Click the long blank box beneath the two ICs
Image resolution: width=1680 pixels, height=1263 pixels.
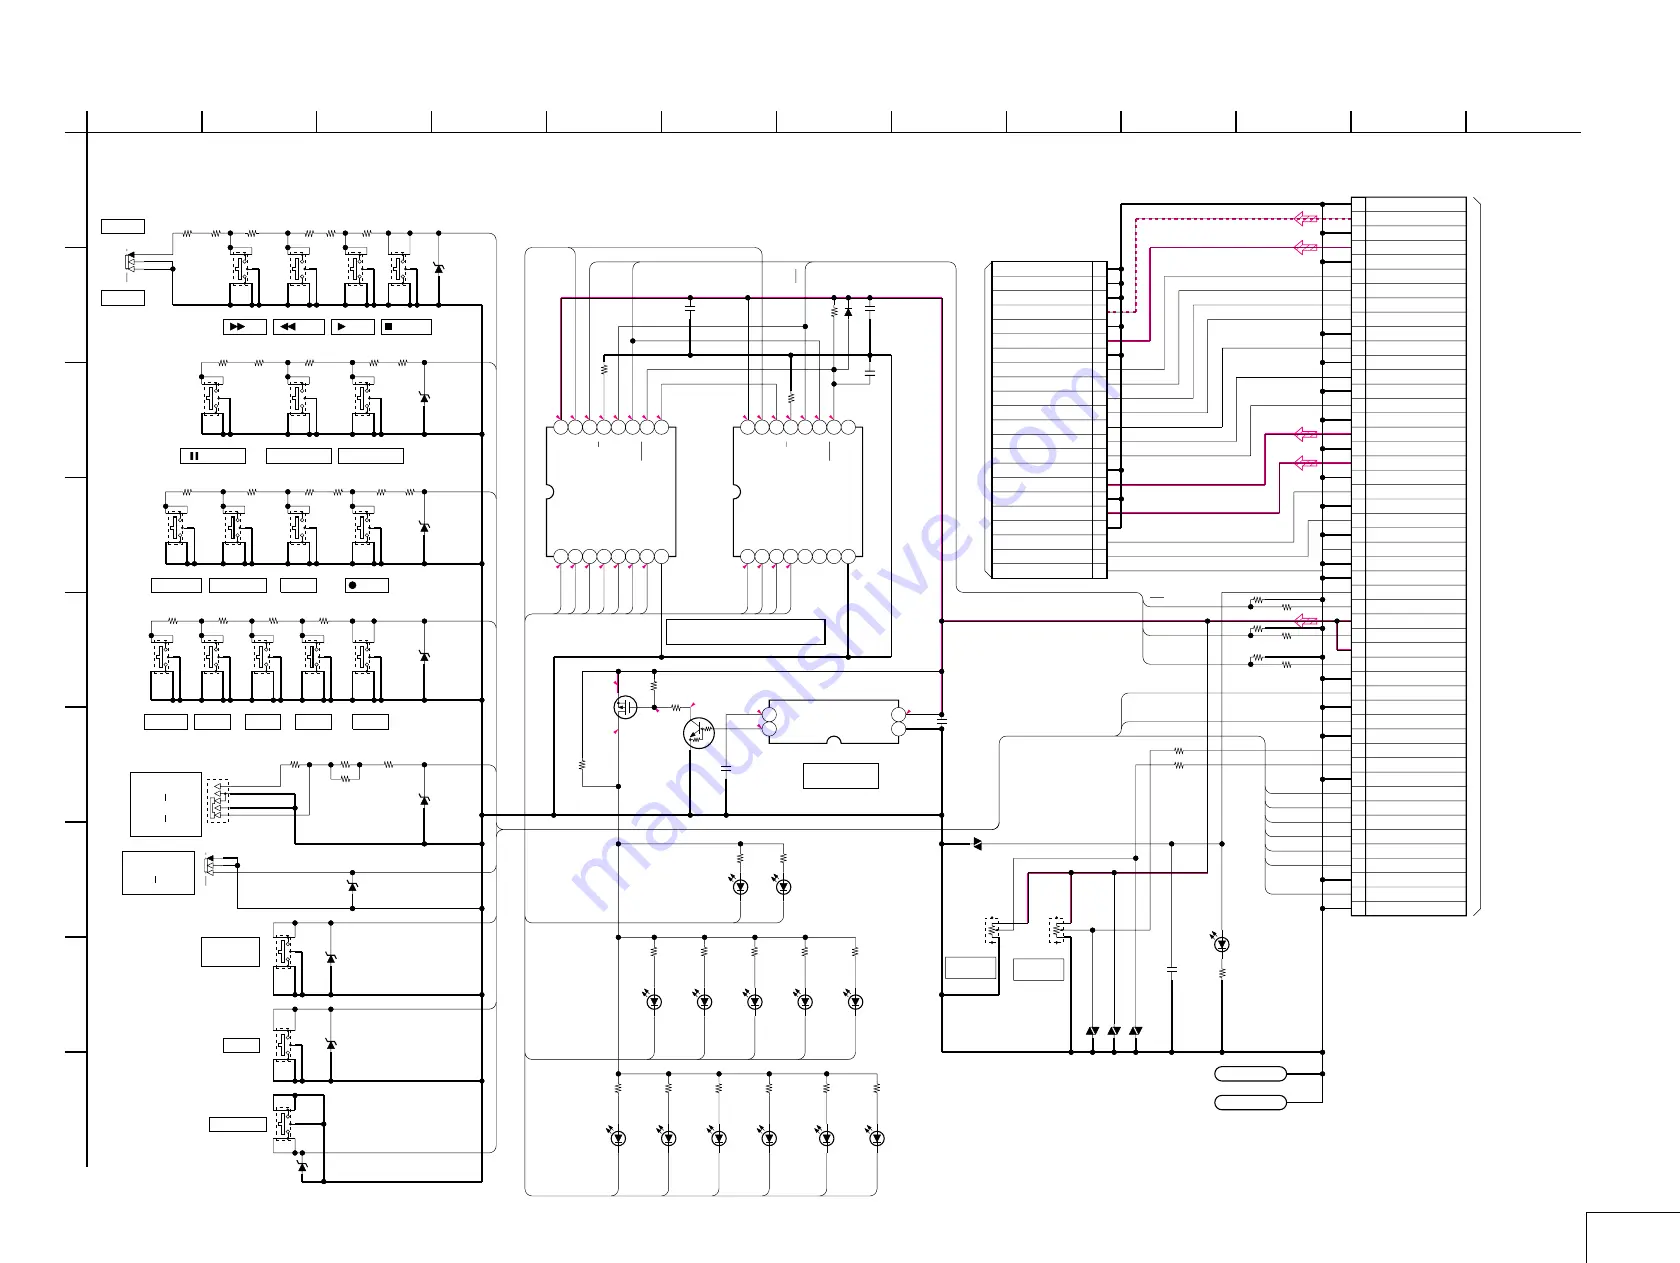745,632
